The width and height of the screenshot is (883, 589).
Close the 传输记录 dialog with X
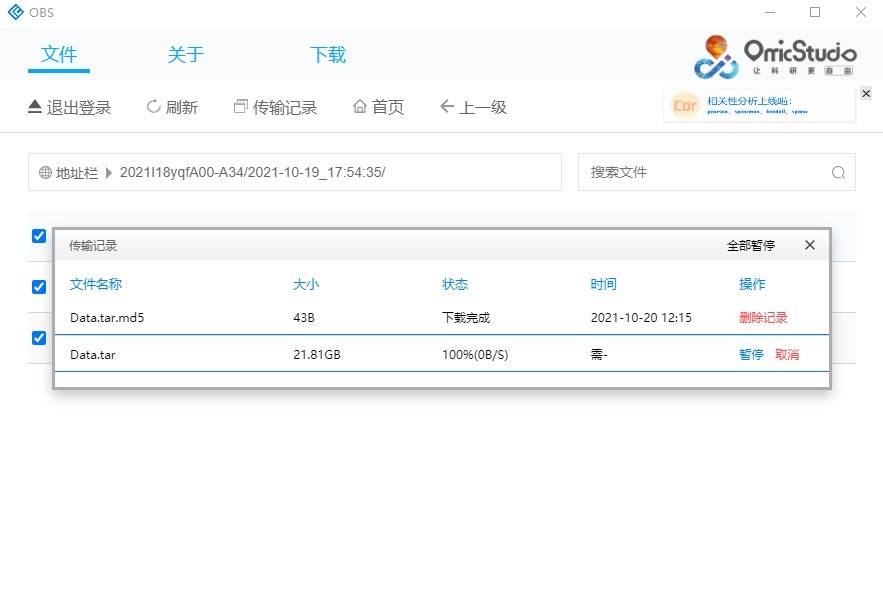[x=810, y=245]
